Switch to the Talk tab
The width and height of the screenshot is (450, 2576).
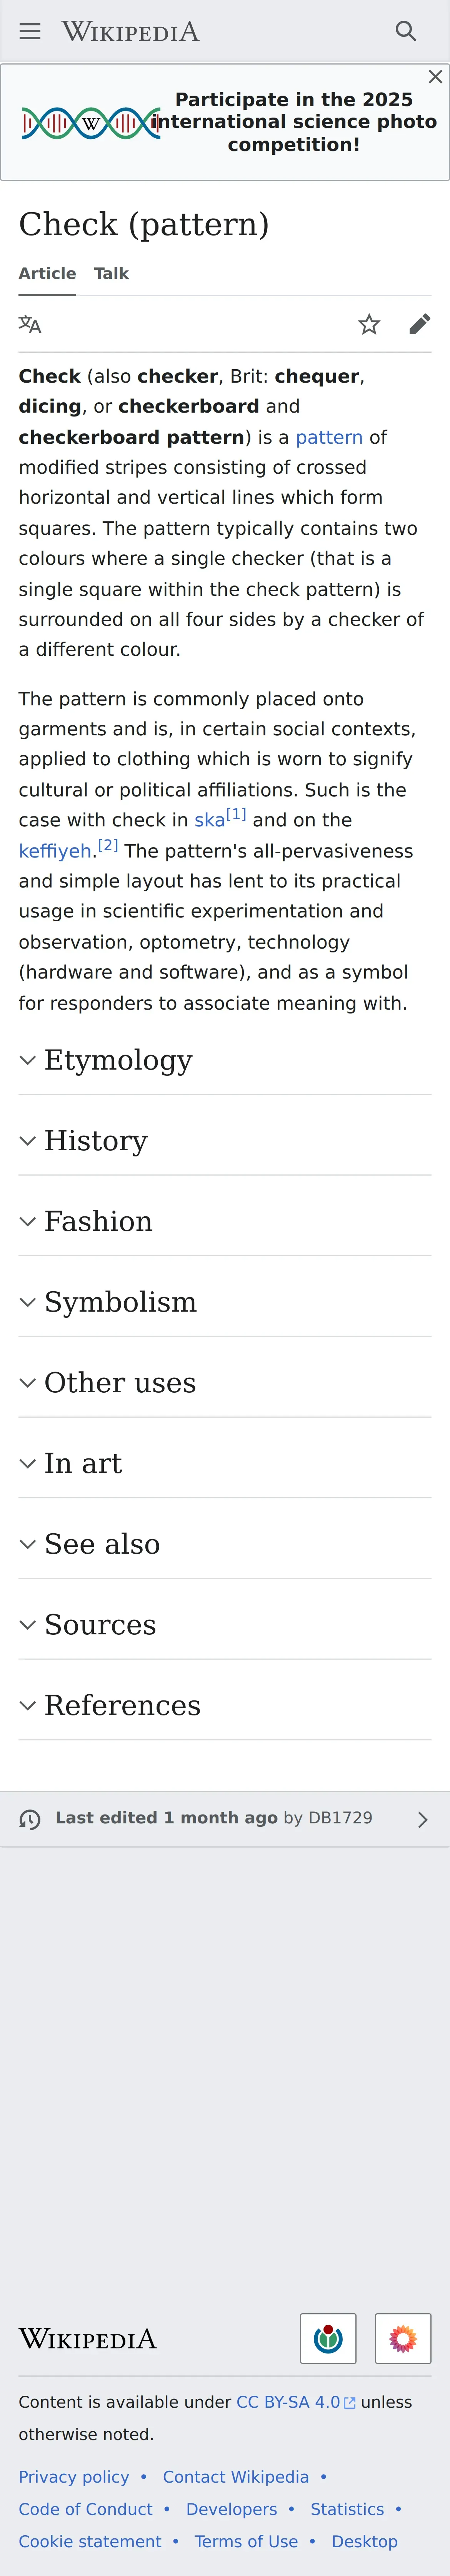click(x=111, y=273)
